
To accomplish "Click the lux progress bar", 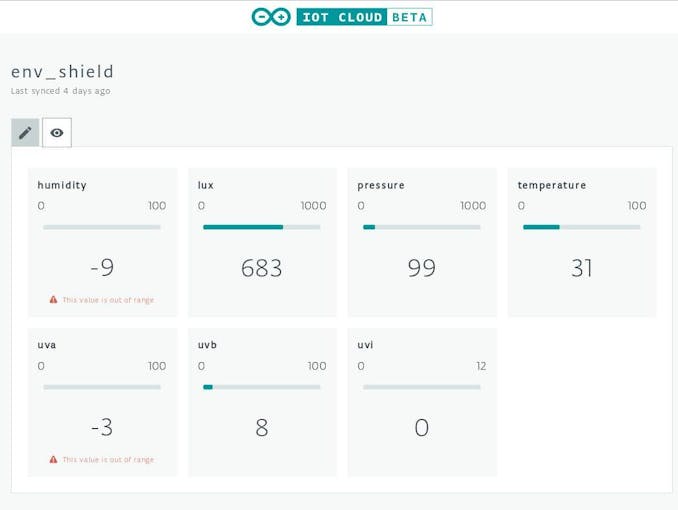I will pos(262,227).
